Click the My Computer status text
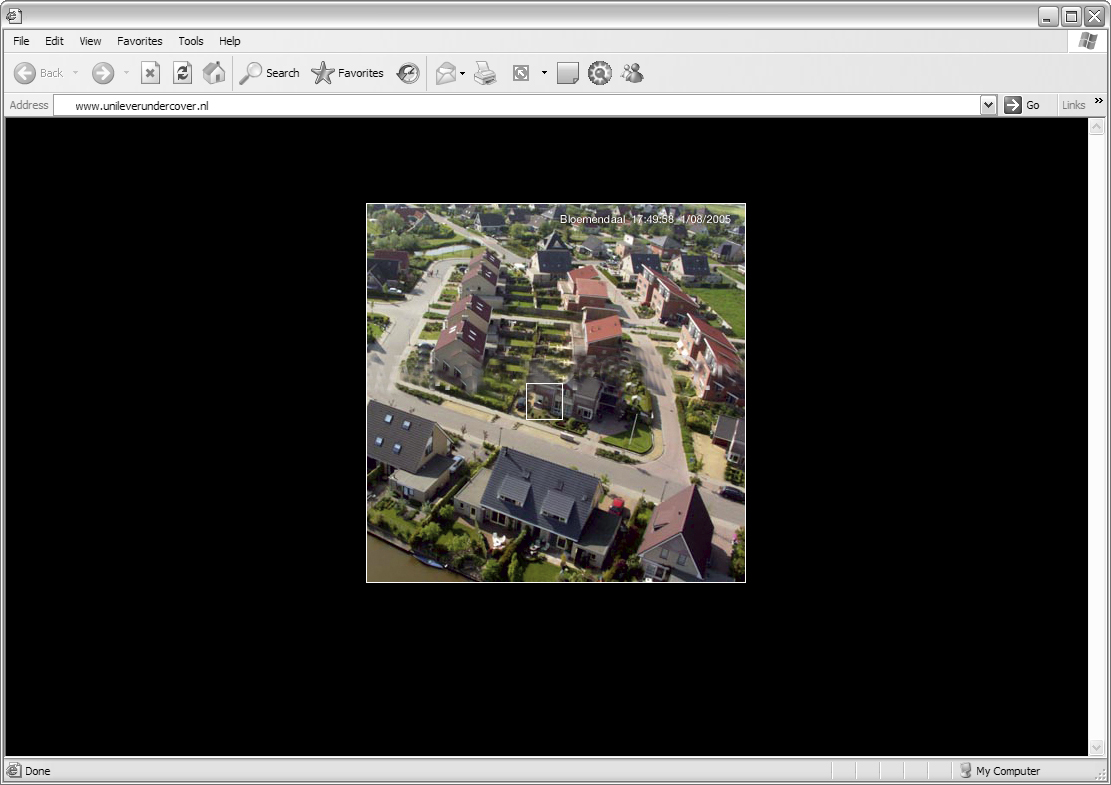Image resolution: width=1111 pixels, height=785 pixels. pyautogui.click(x=1008, y=771)
